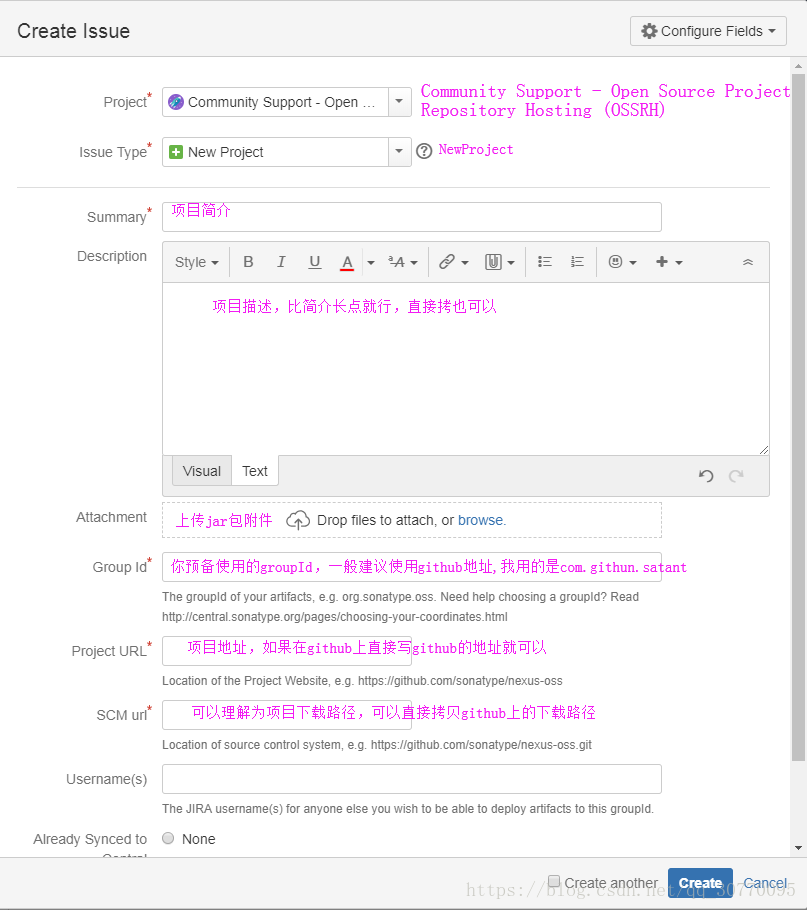
Task: Open the Style dropdown
Action: 197,262
